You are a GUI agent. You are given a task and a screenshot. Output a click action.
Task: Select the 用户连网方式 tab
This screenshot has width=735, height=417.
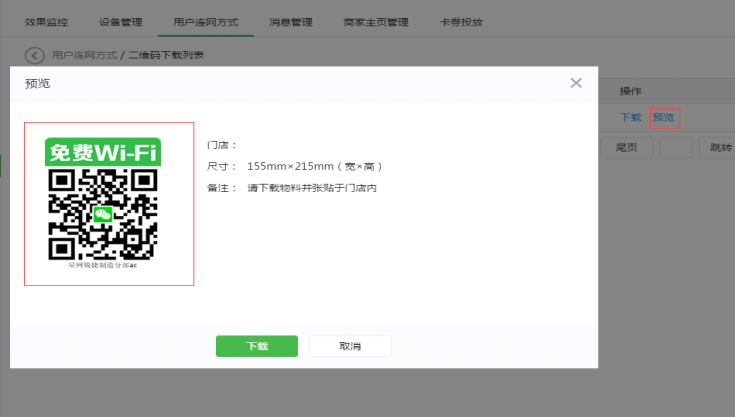pyautogui.click(x=206, y=22)
